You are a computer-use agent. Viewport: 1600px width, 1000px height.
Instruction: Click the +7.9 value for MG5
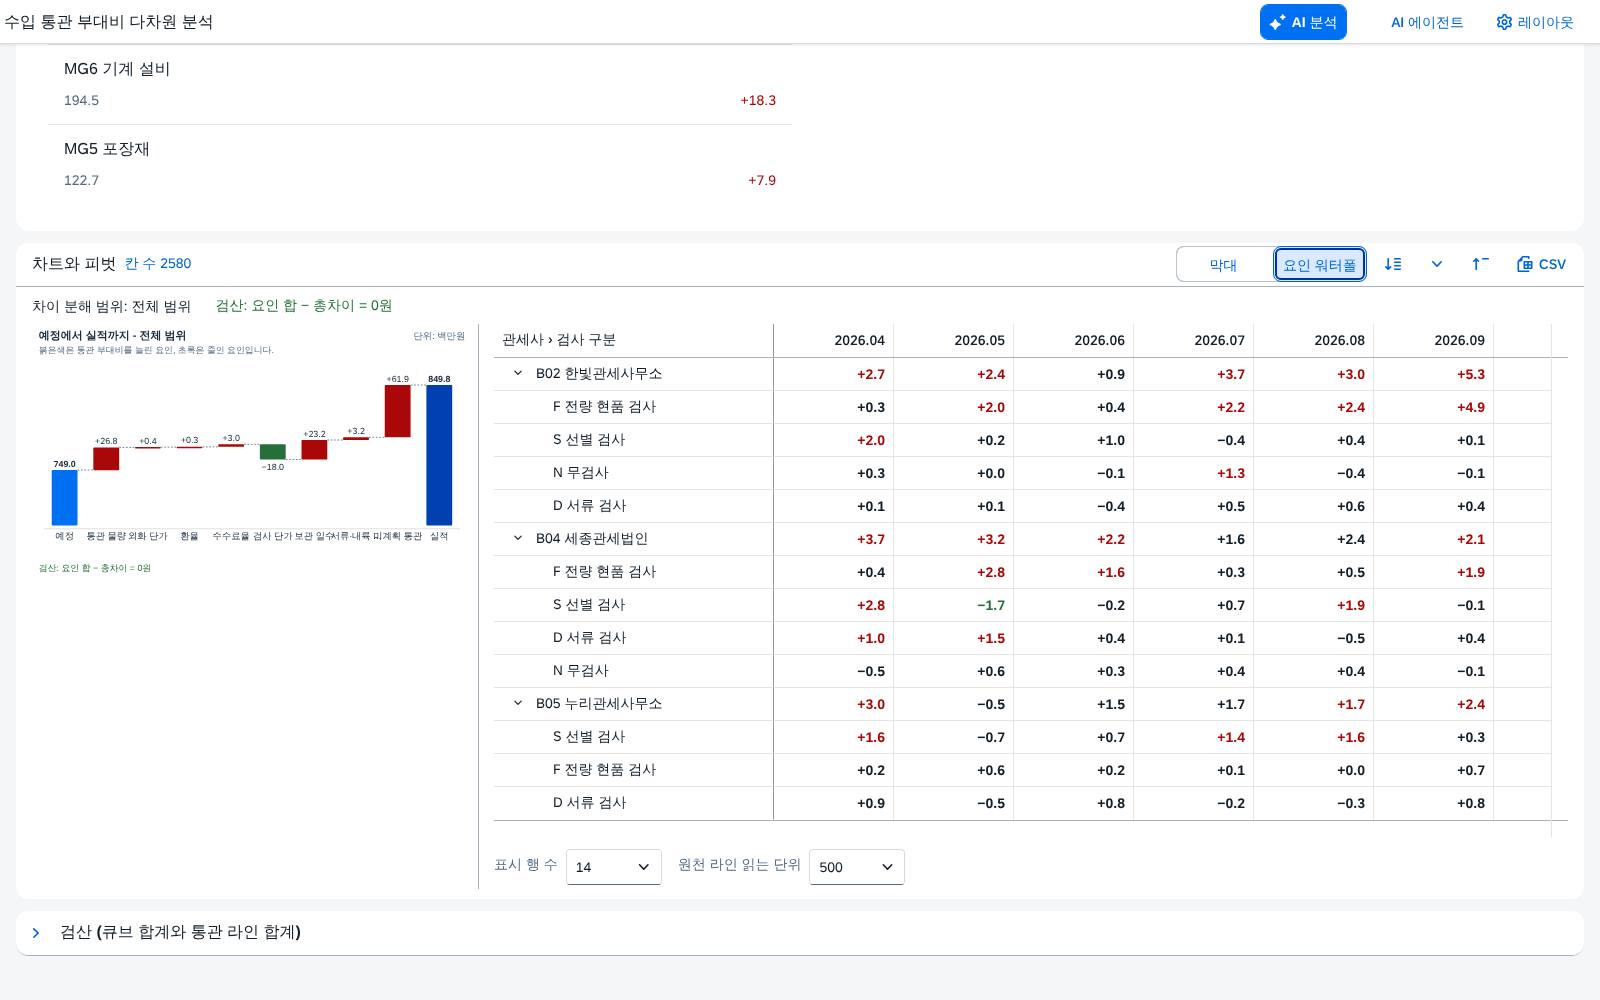(x=762, y=180)
